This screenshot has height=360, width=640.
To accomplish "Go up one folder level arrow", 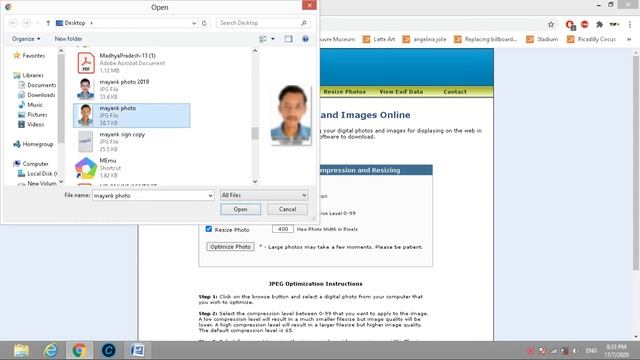I will [x=48, y=23].
